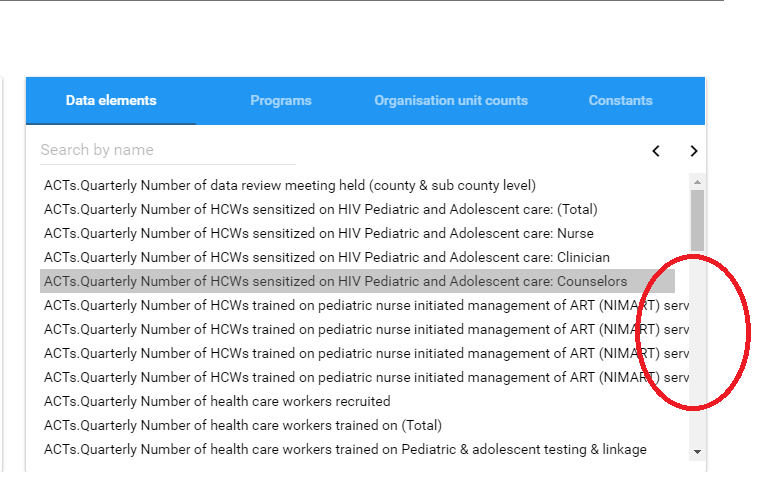759x498 pixels.
Task: Open the Organisation unit counts tab
Action: click(x=451, y=101)
